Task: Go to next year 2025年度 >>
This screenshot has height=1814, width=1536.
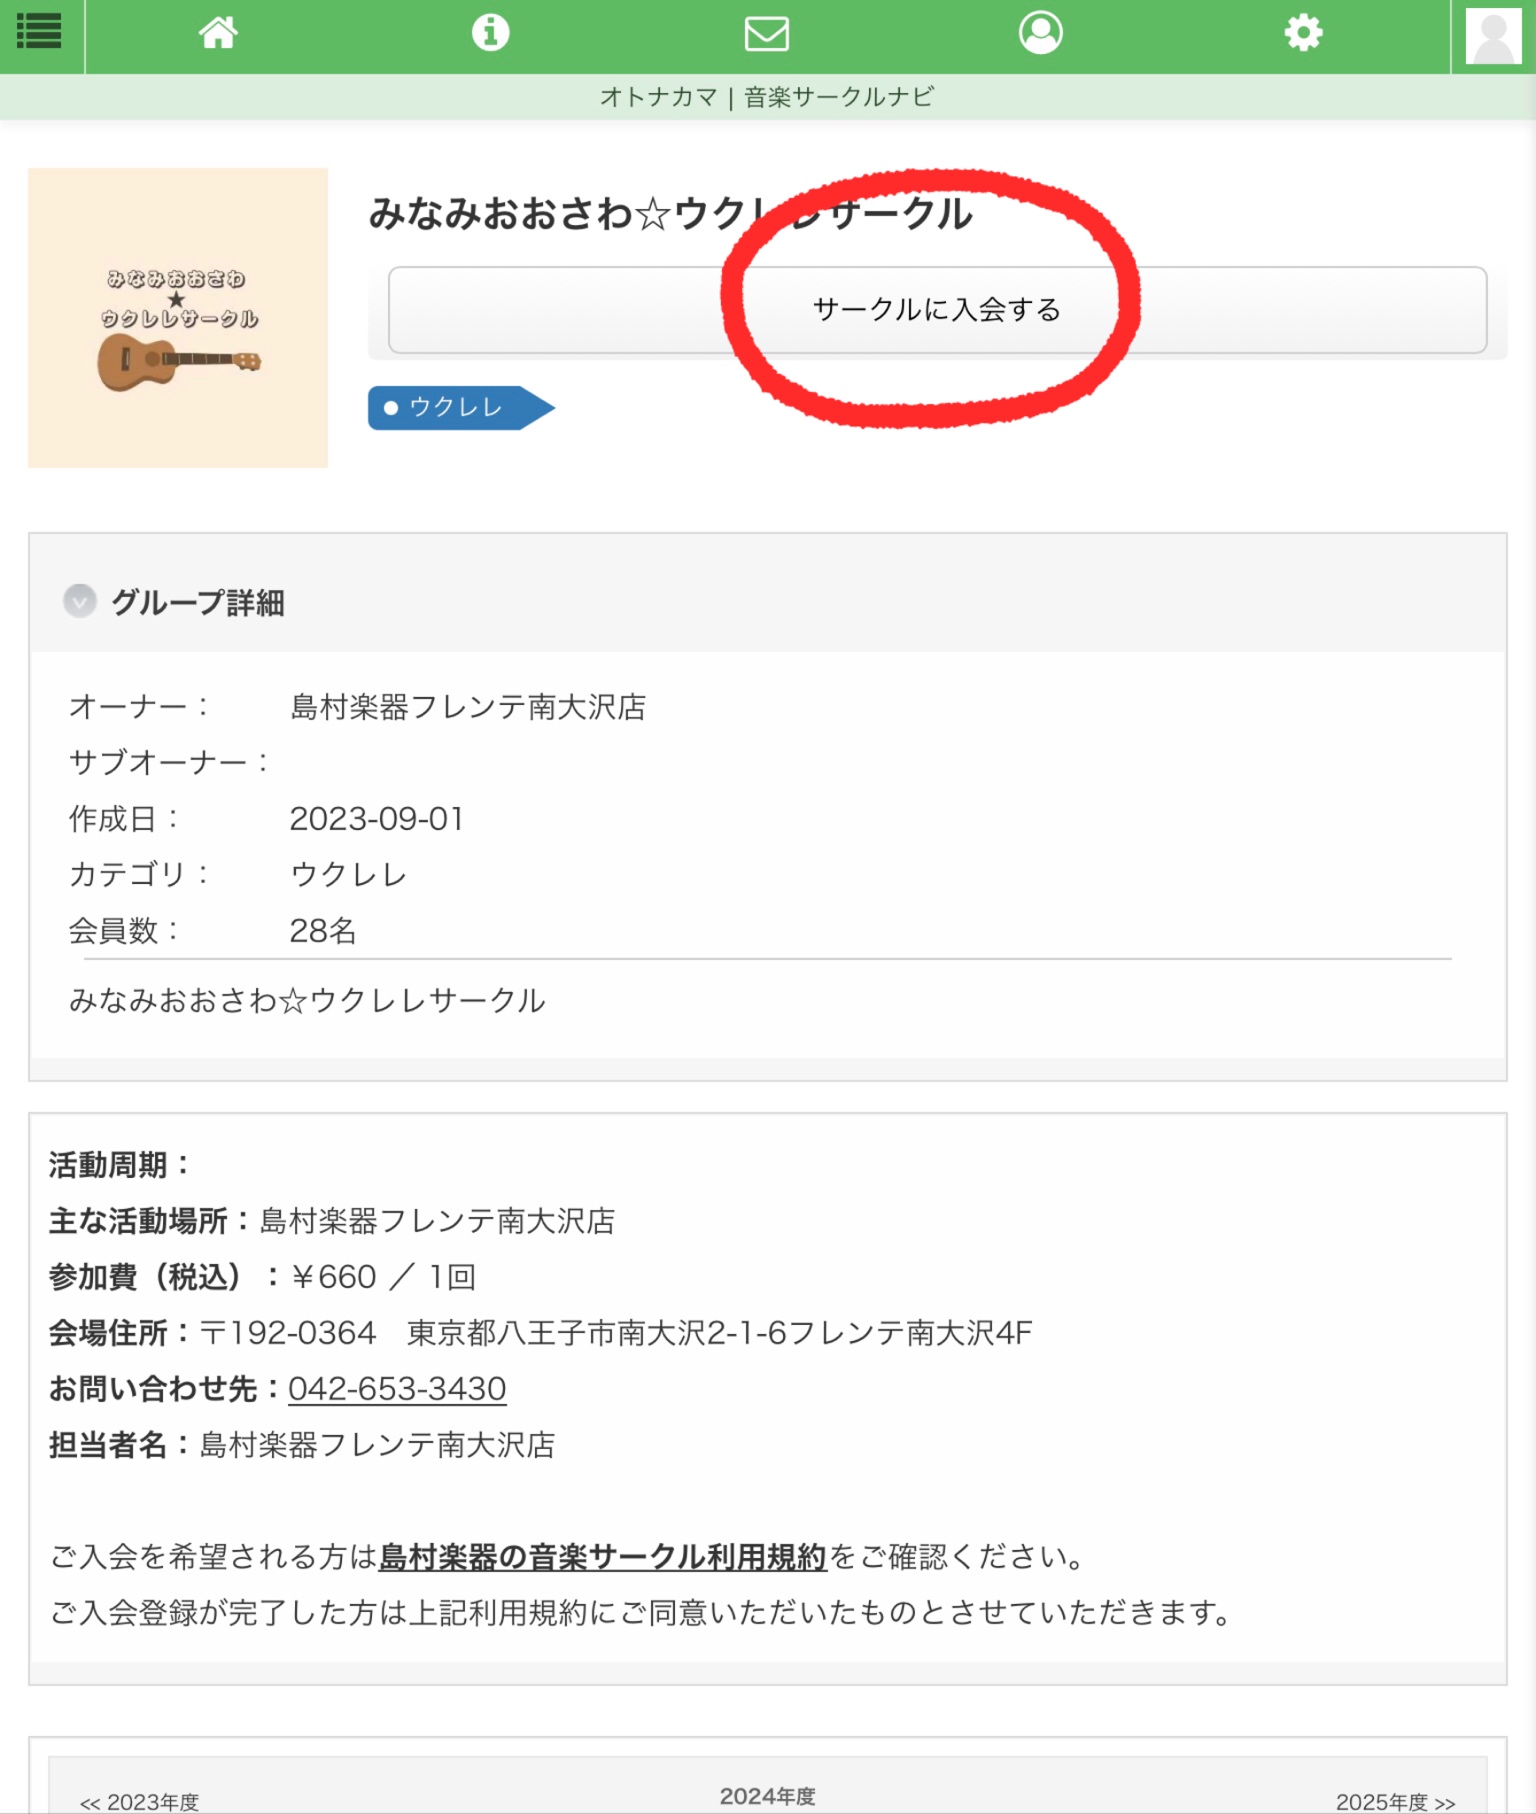Action: tap(1395, 1802)
